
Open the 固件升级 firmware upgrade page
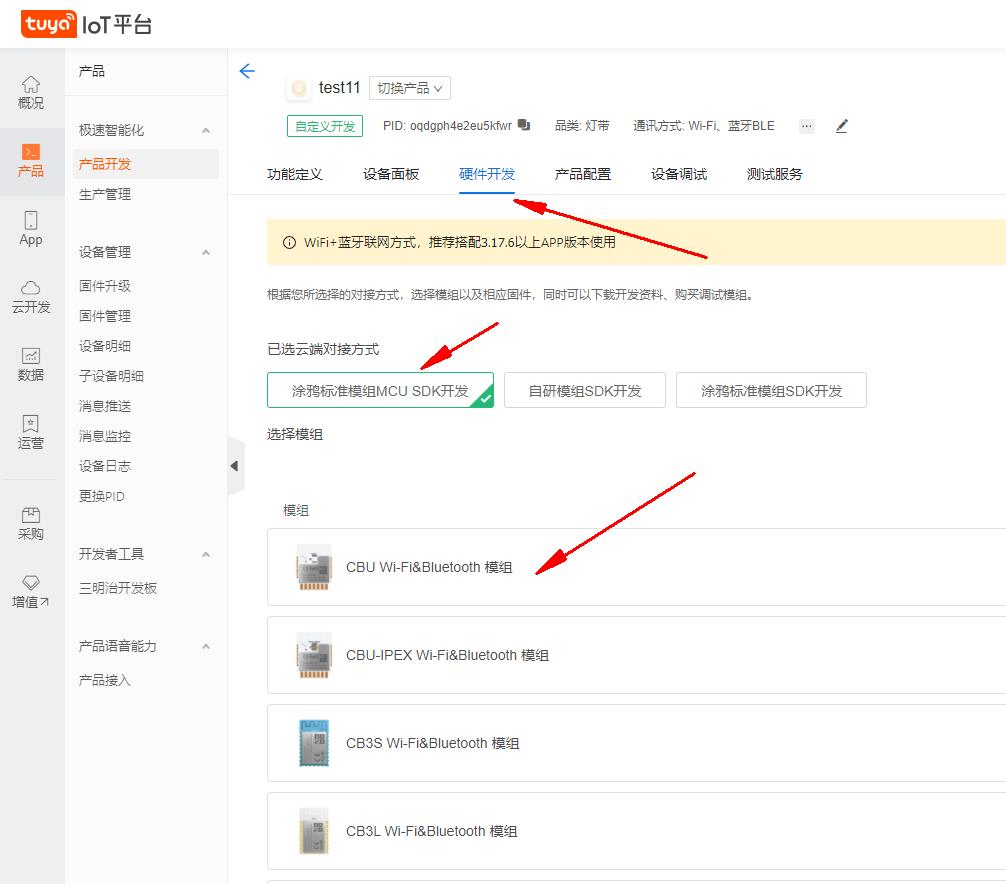pyautogui.click(x=104, y=286)
